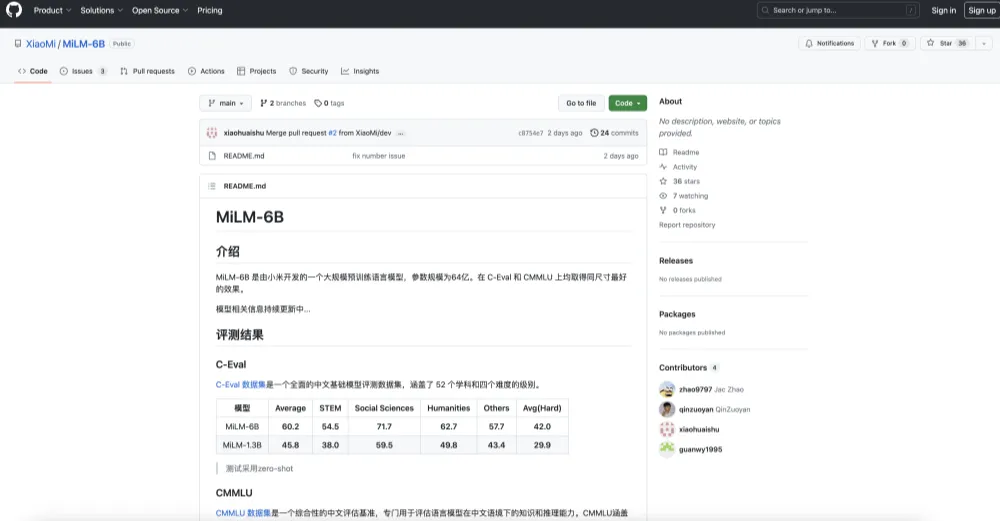Click the MiLM-1.3B table row cell
Screen dimensions: 1000x521
242,445
